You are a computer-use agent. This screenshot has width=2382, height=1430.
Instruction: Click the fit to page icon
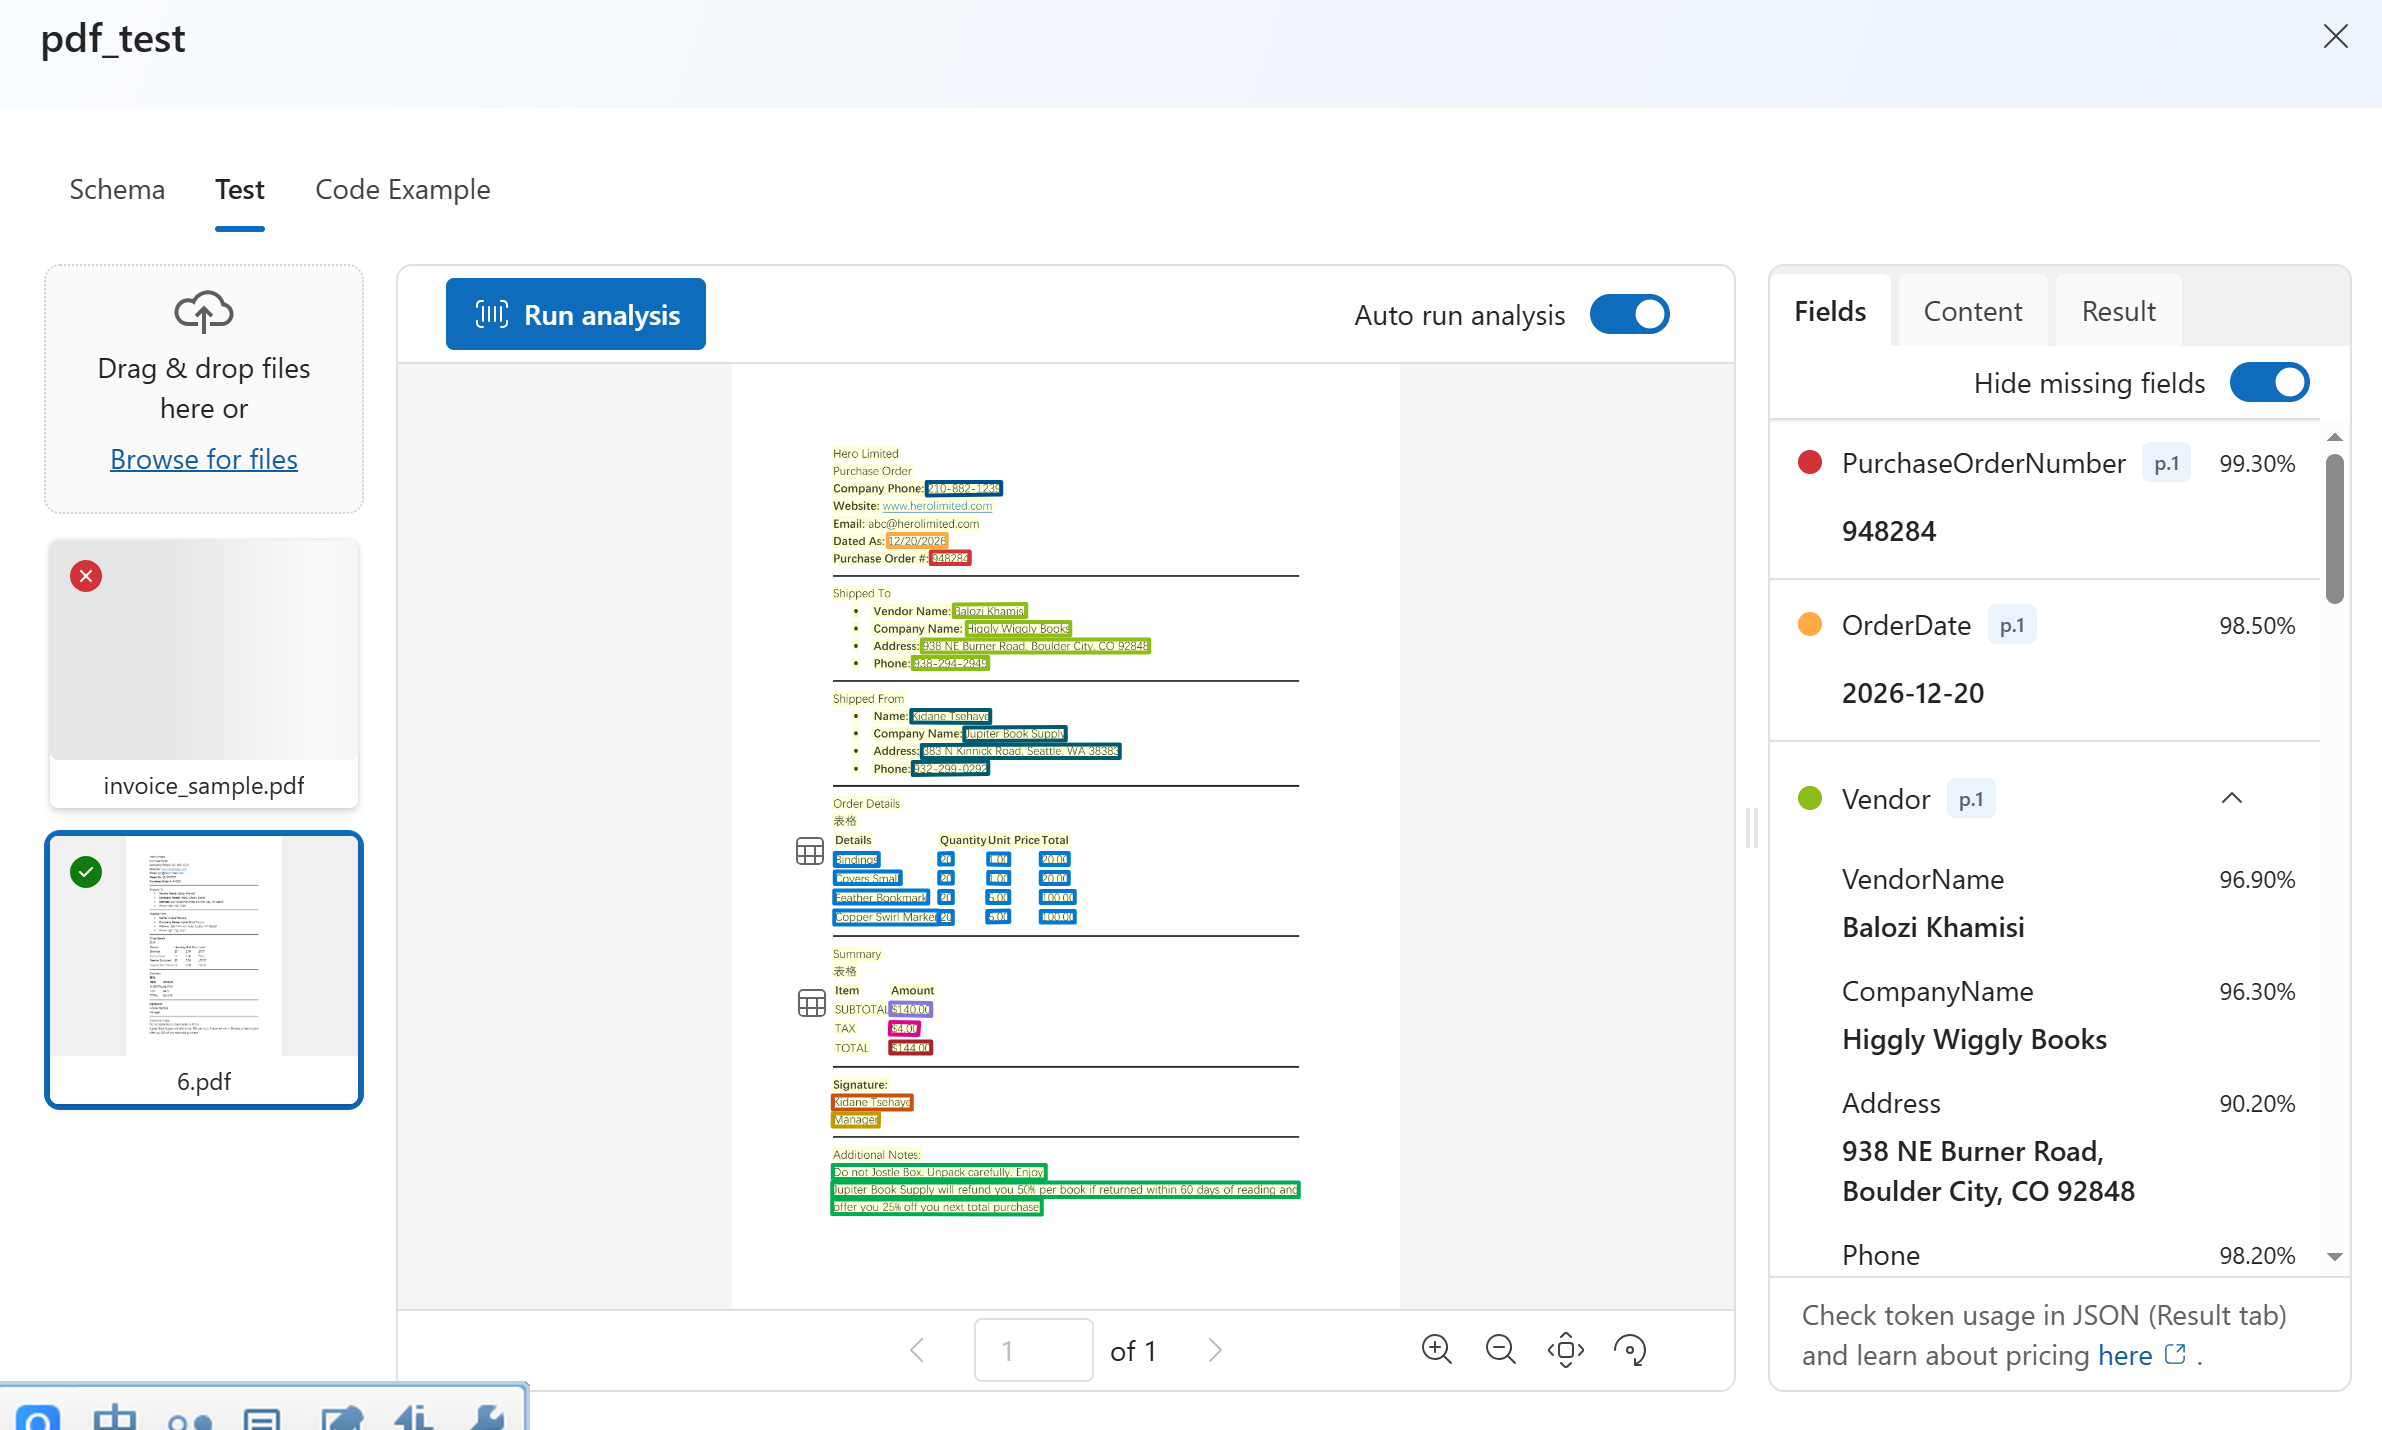(1565, 1350)
